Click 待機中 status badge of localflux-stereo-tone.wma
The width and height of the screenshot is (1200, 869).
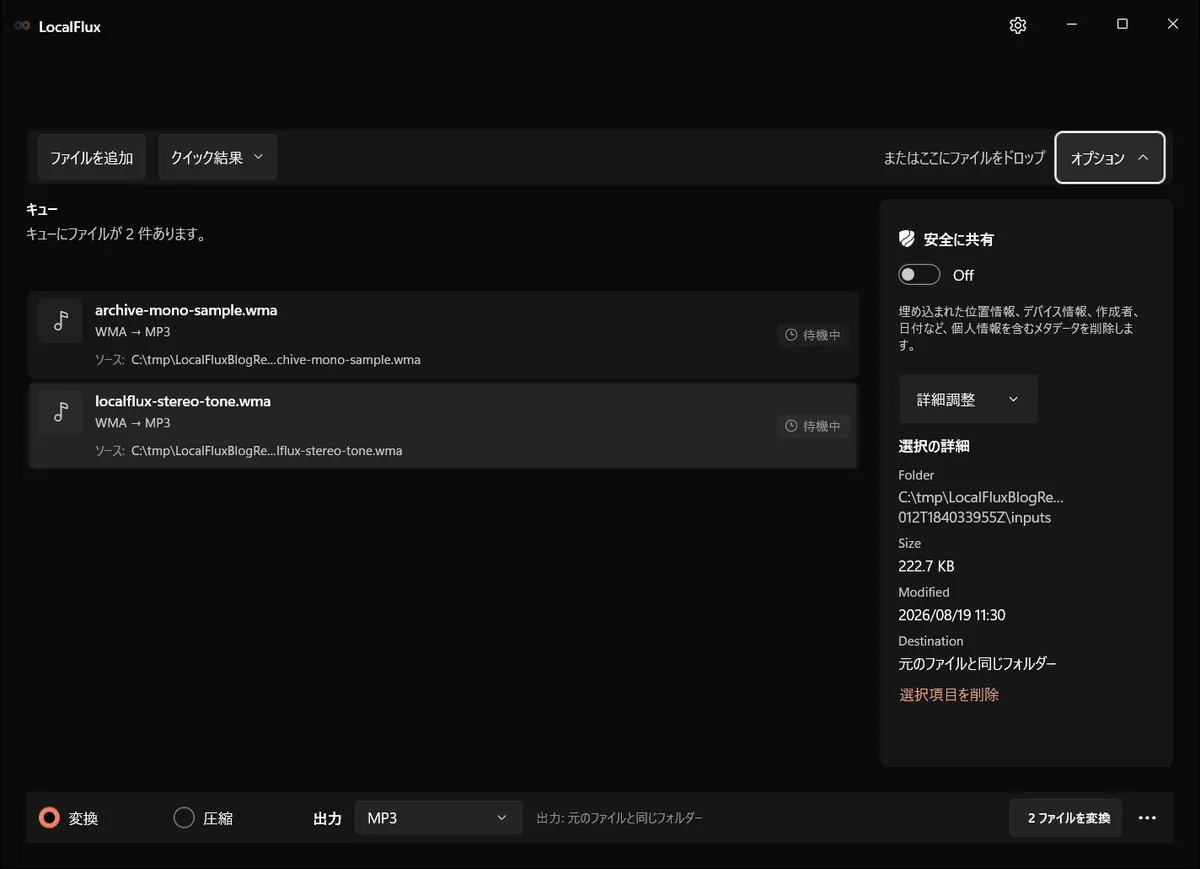[x=813, y=426]
